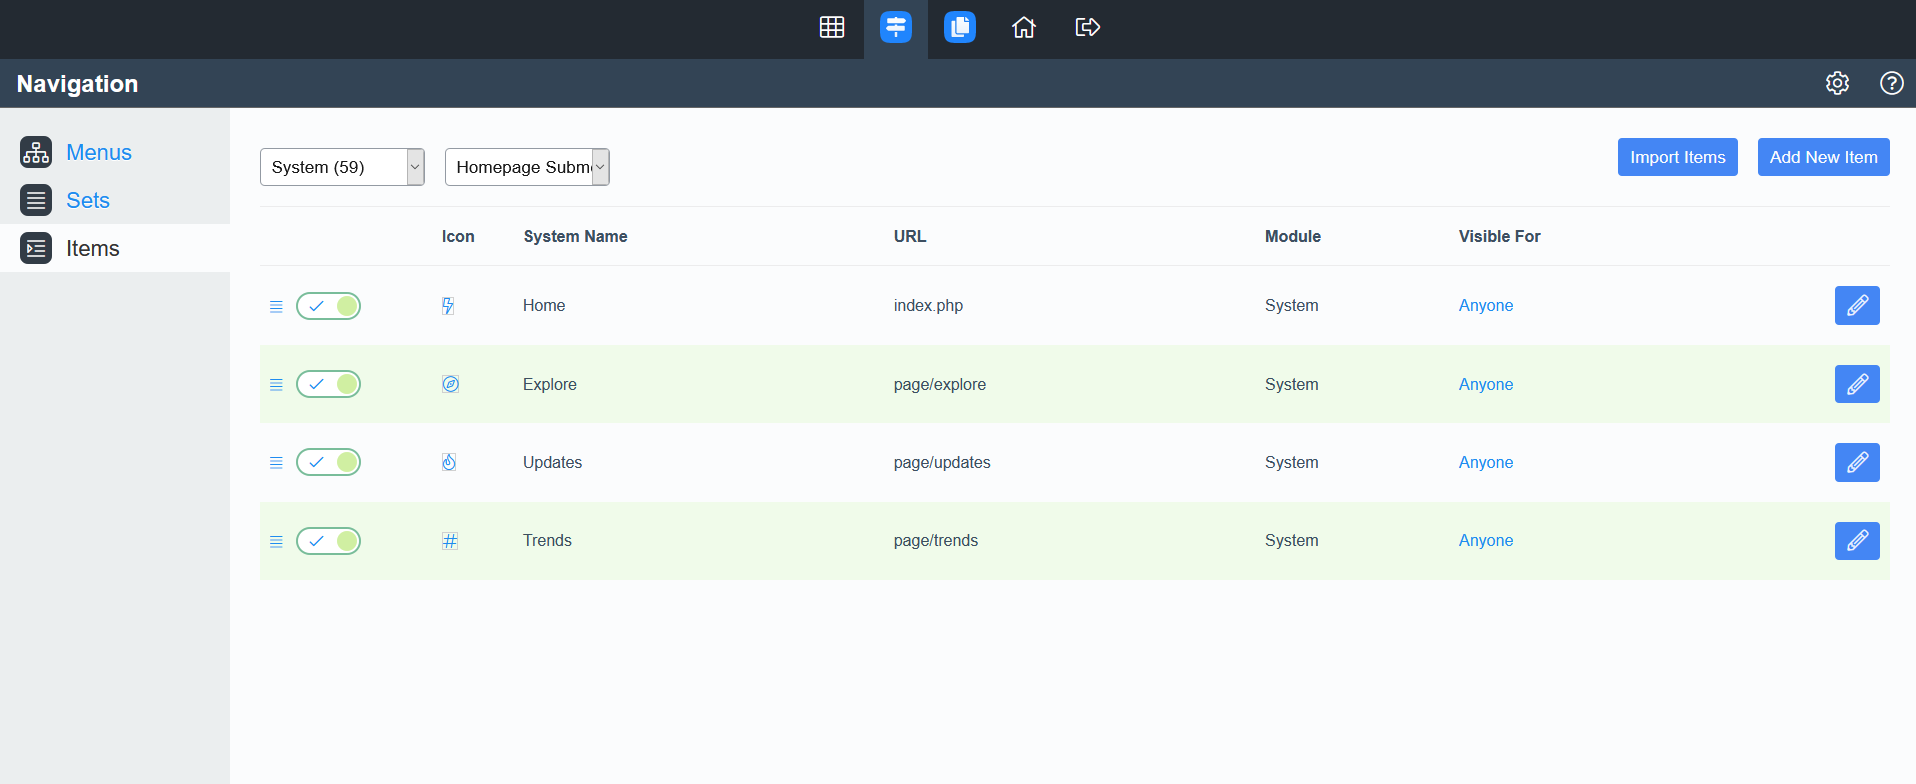Screen dimensions: 1916x784
Task: Click the navigation signpost icon in top bar
Action: pos(895,27)
